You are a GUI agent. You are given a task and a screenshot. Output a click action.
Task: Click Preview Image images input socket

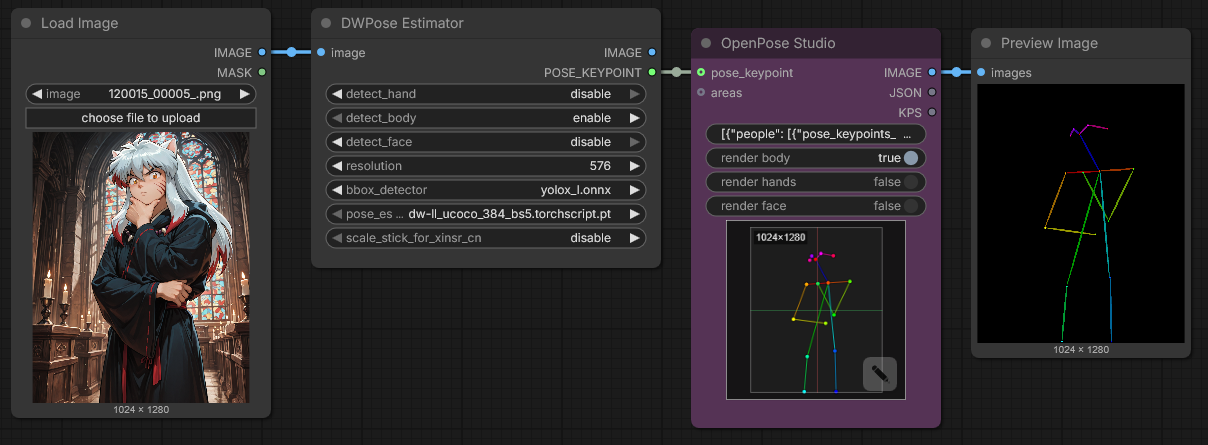(981, 72)
